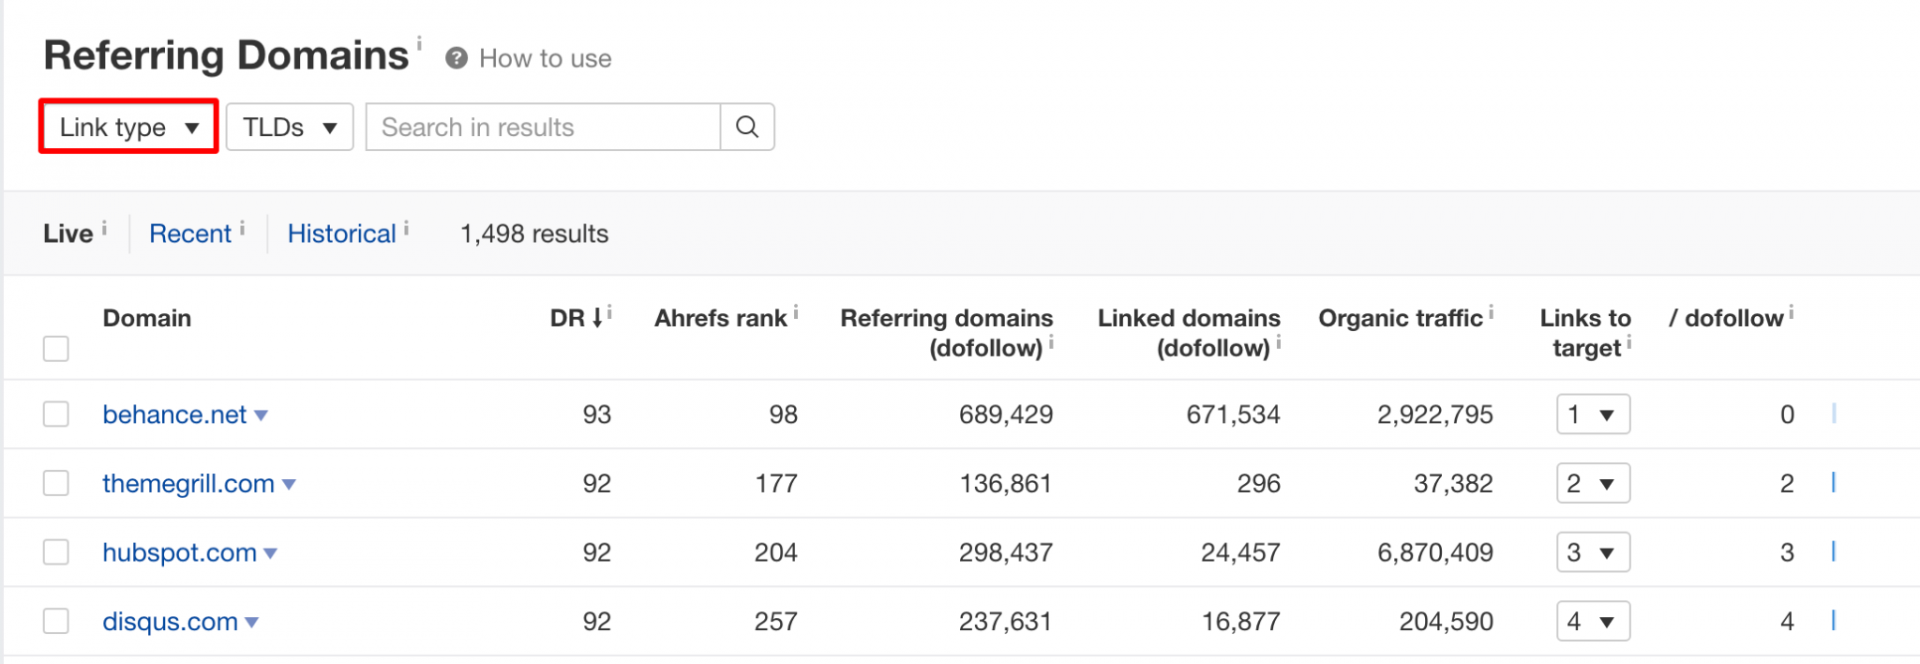Viewport: 1920px width, 664px height.
Task: Switch to the Recent tab
Action: [190, 234]
